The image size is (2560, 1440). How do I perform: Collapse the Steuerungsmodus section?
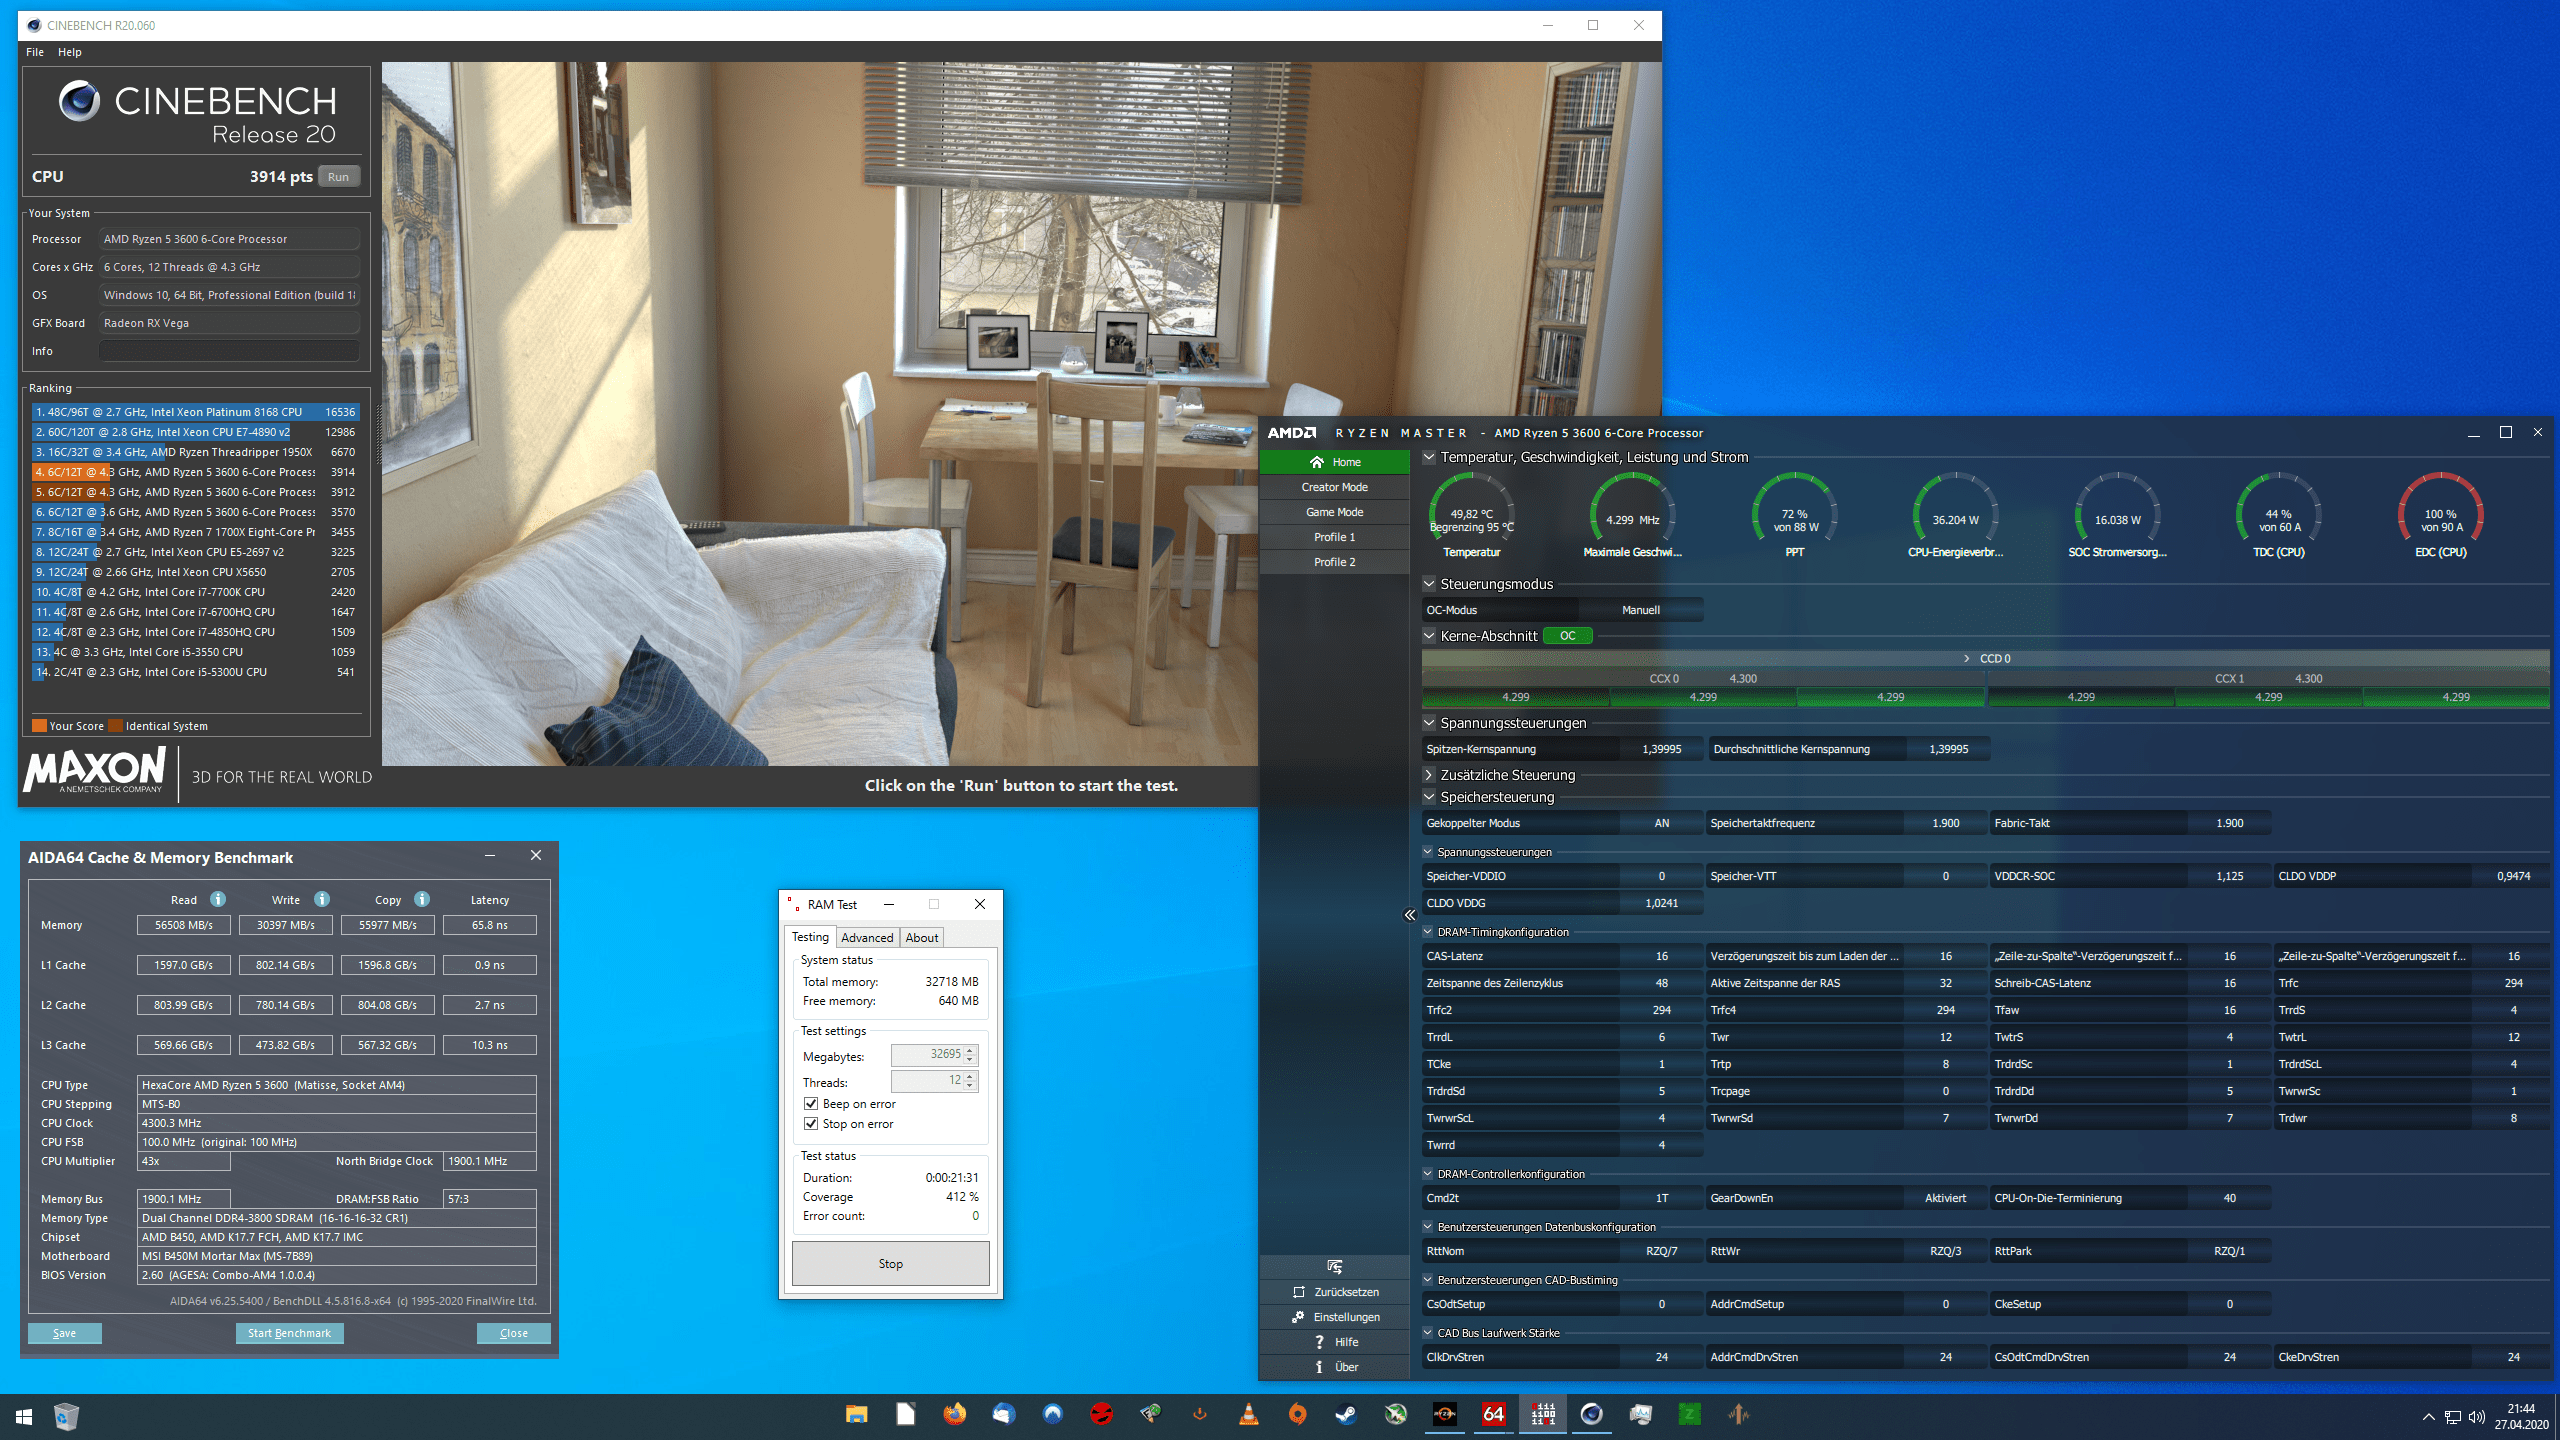[x=1429, y=584]
